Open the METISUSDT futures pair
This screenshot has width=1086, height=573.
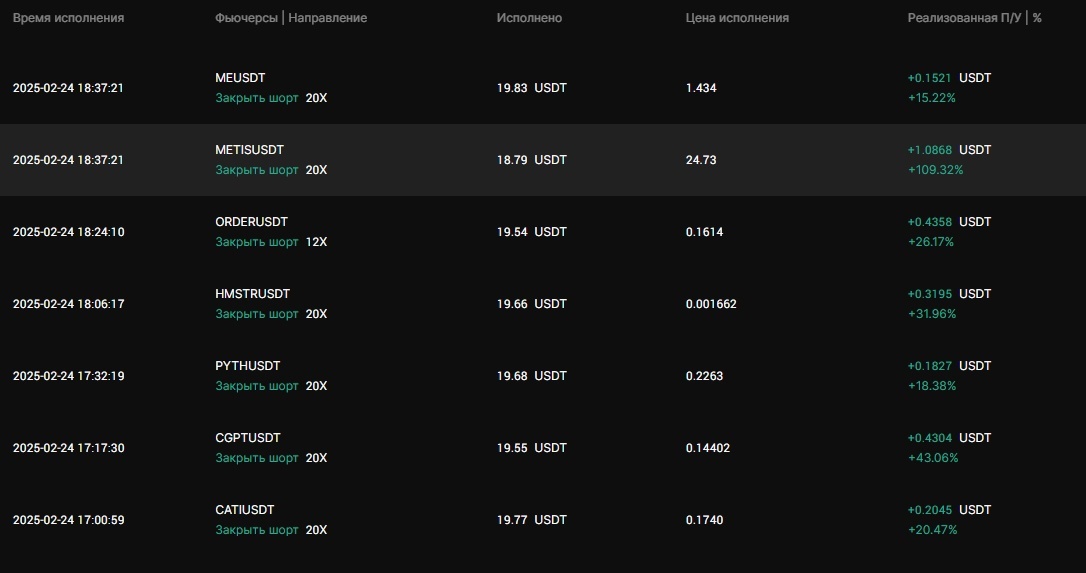(248, 150)
